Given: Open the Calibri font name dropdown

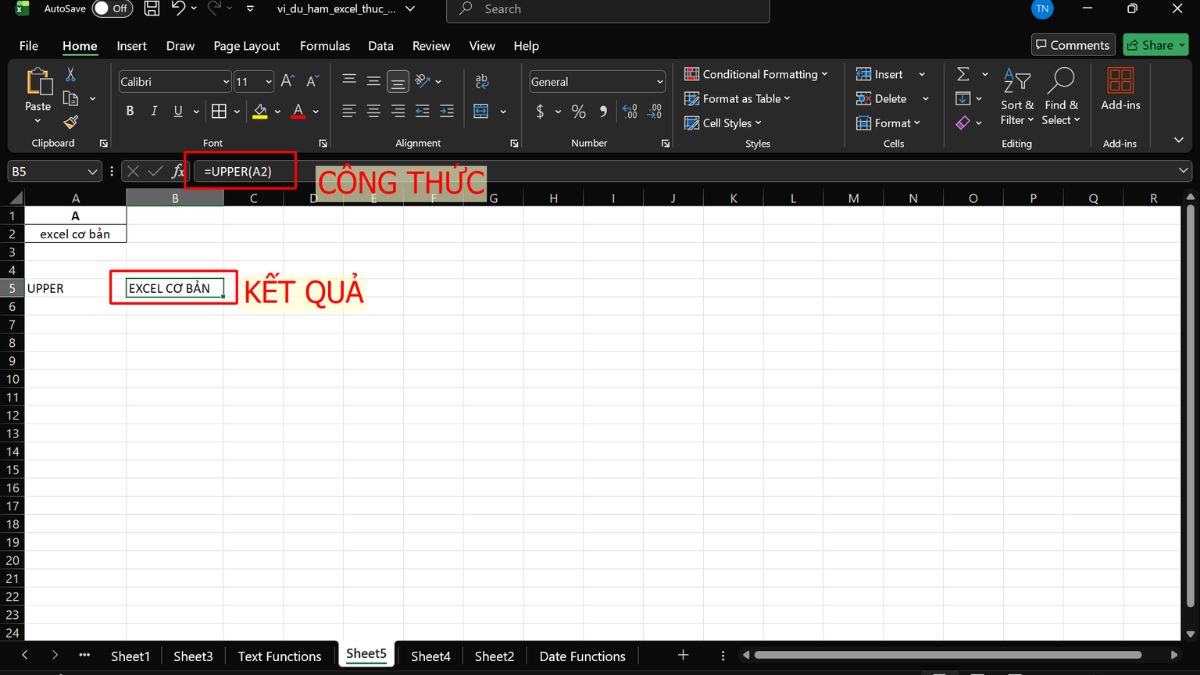Looking at the screenshot, I should click(175, 82).
